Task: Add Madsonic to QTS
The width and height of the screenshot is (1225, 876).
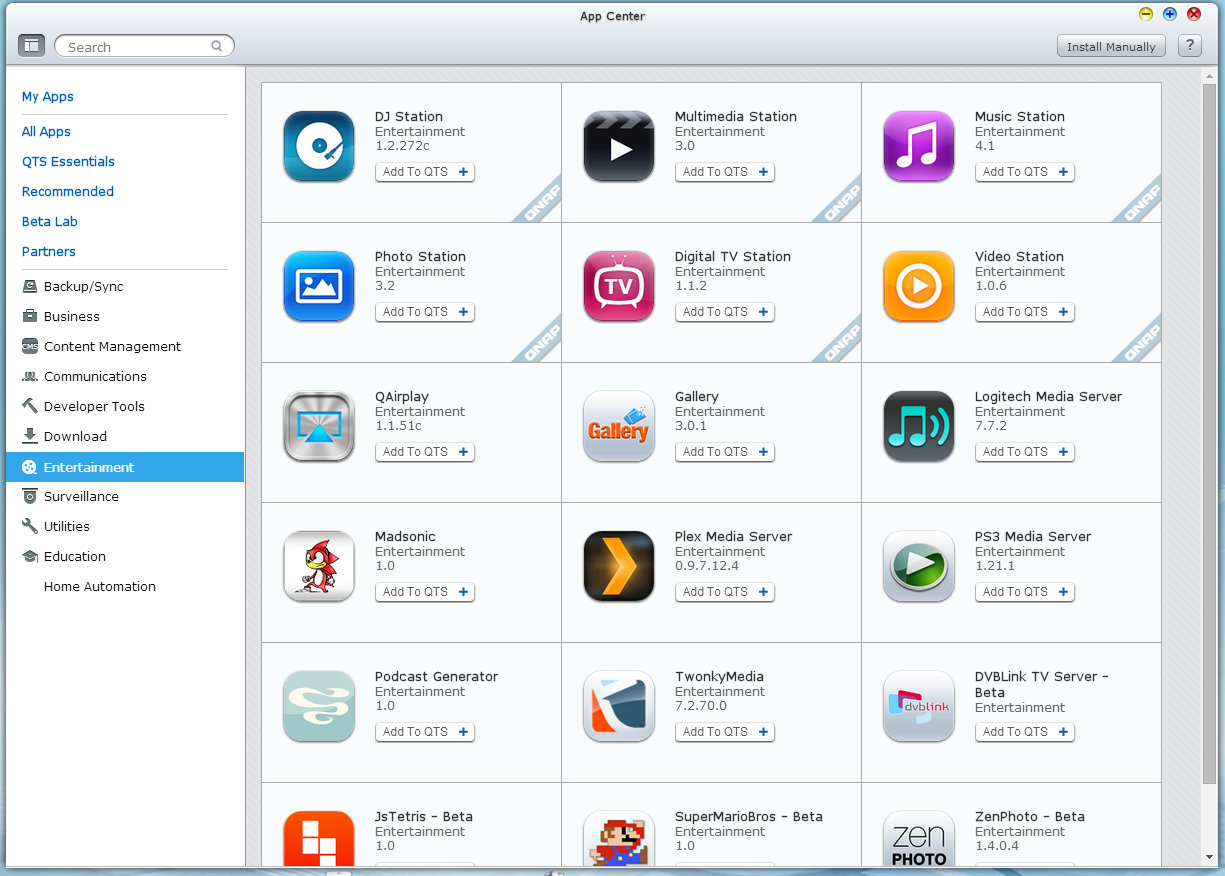Action: coord(425,592)
